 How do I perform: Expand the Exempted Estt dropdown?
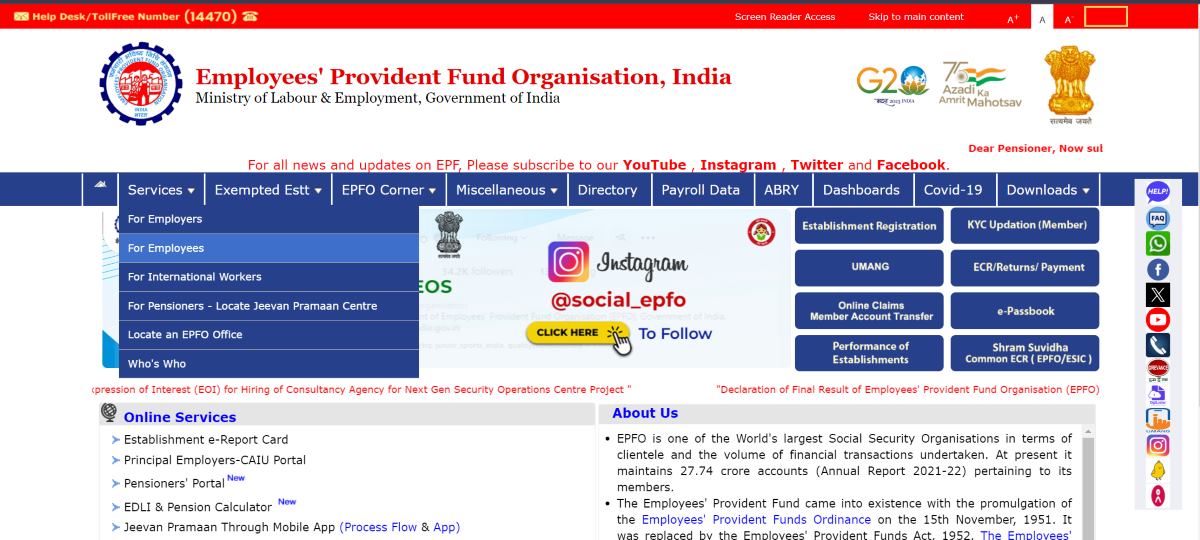click(268, 190)
